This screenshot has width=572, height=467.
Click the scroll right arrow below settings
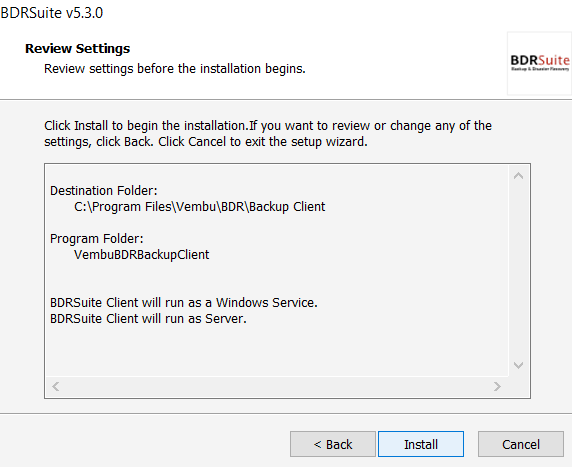tap(497, 386)
